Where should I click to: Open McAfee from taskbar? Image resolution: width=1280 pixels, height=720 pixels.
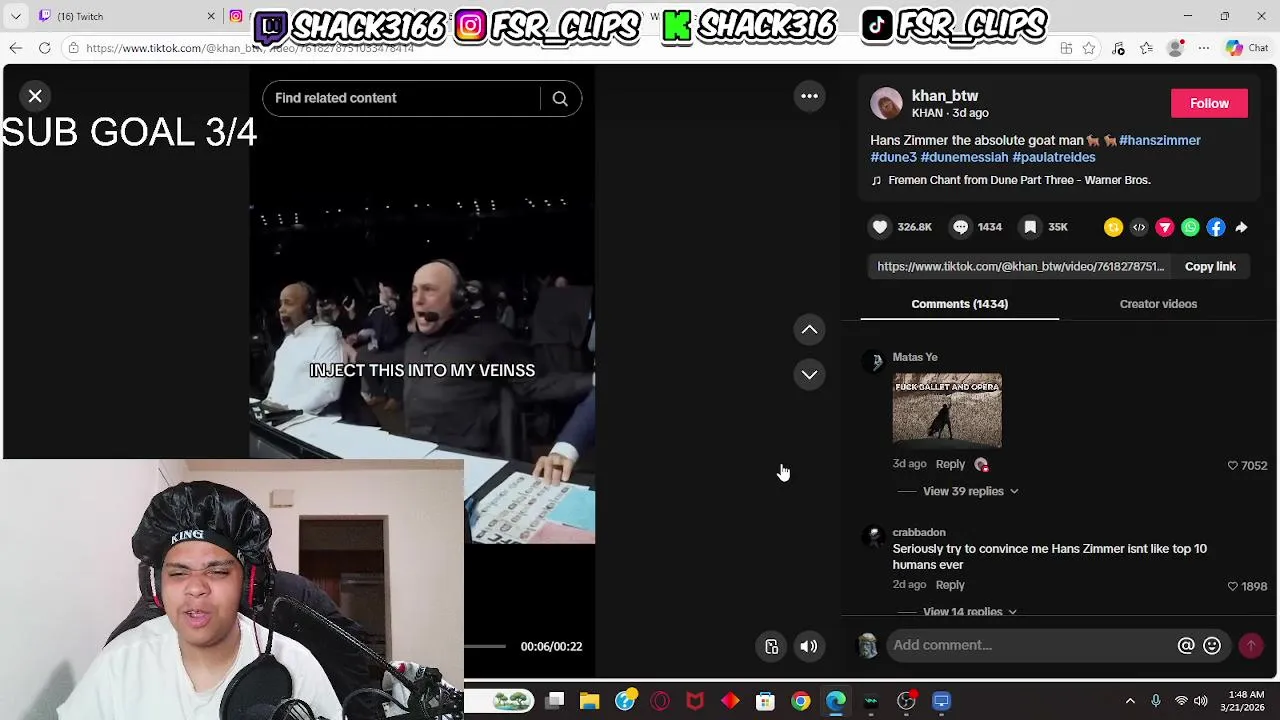695,701
